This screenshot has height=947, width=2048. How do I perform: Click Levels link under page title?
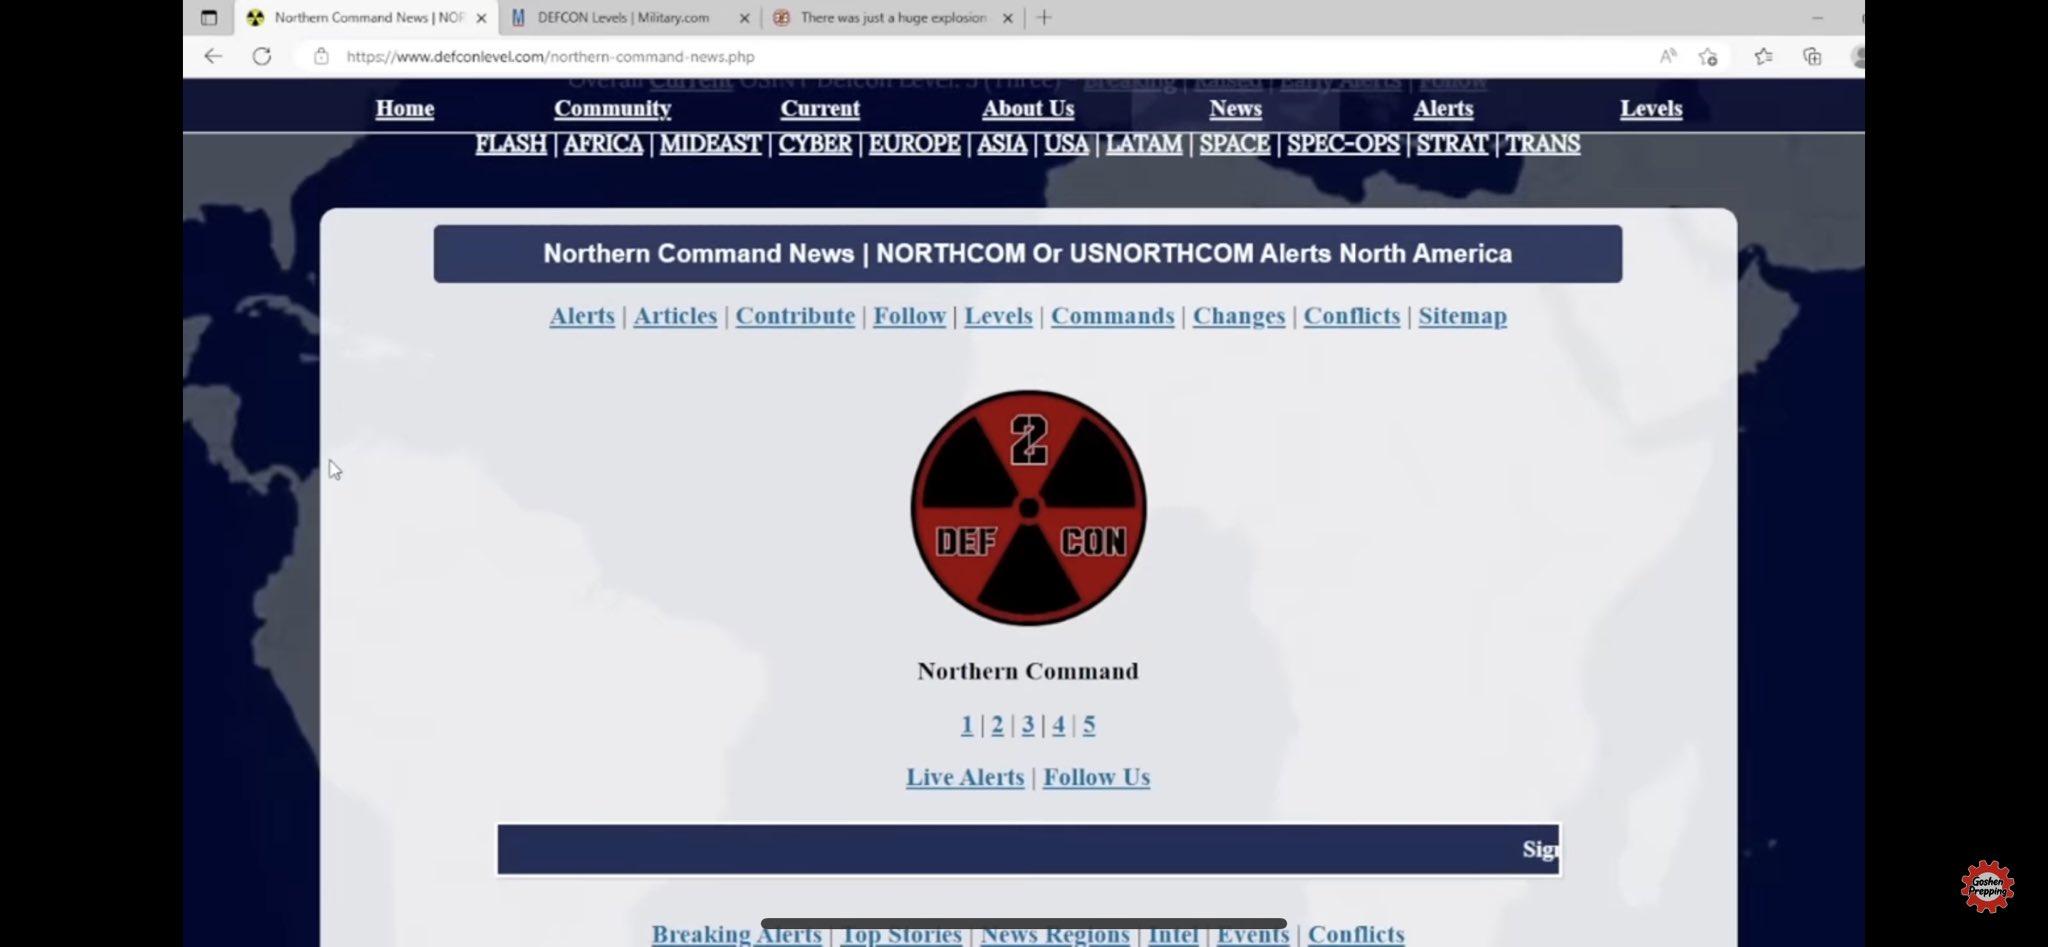[998, 316]
